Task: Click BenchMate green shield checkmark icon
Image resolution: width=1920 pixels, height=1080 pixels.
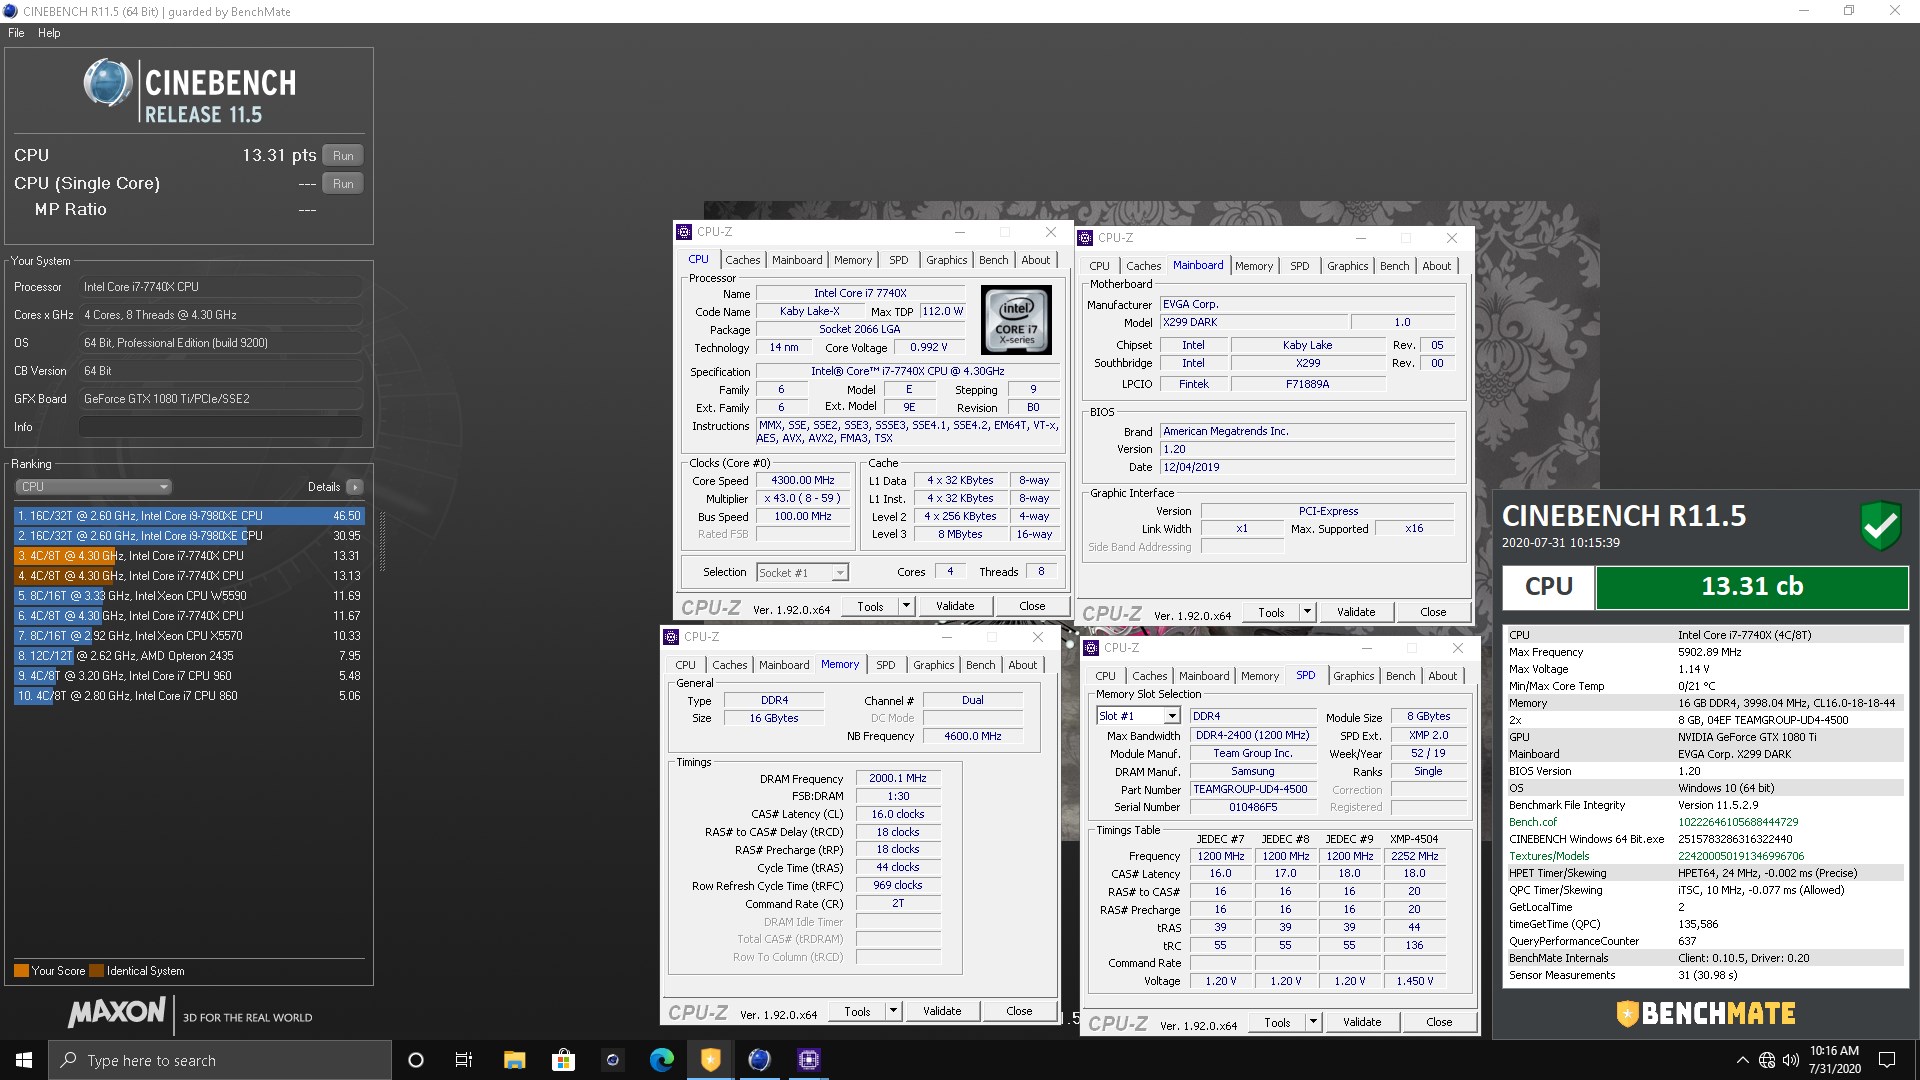Action: [x=1880, y=525]
